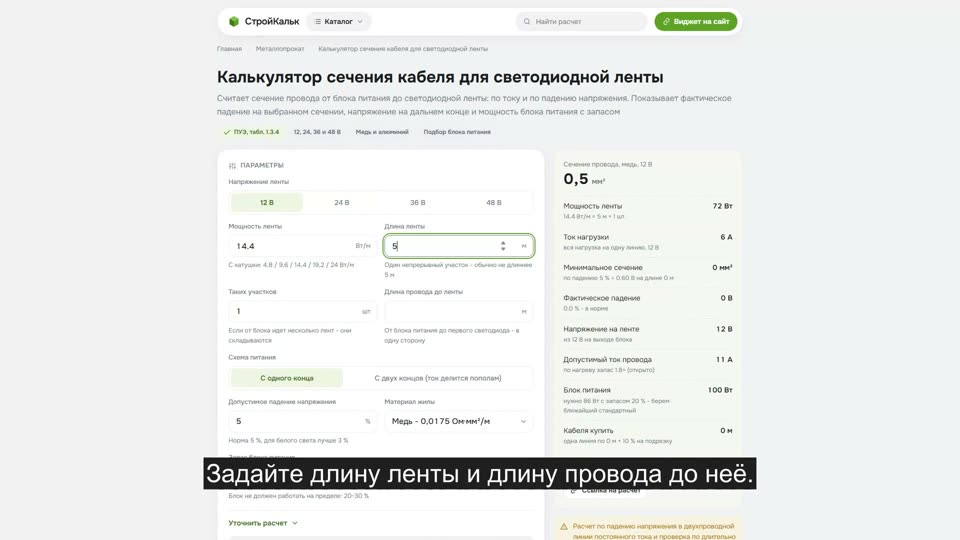Viewport: 960px width, 540px height.
Task: Click the magnifier icon in search
Action: 527,21
